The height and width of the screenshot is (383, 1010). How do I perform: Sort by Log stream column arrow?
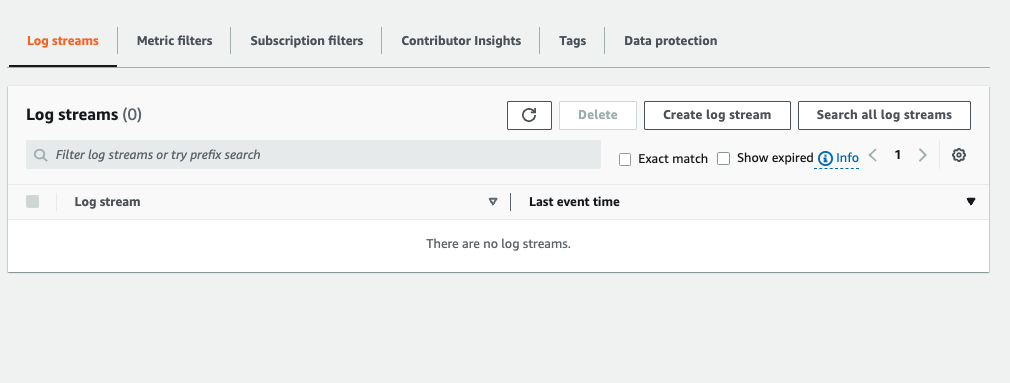tap(493, 201)
